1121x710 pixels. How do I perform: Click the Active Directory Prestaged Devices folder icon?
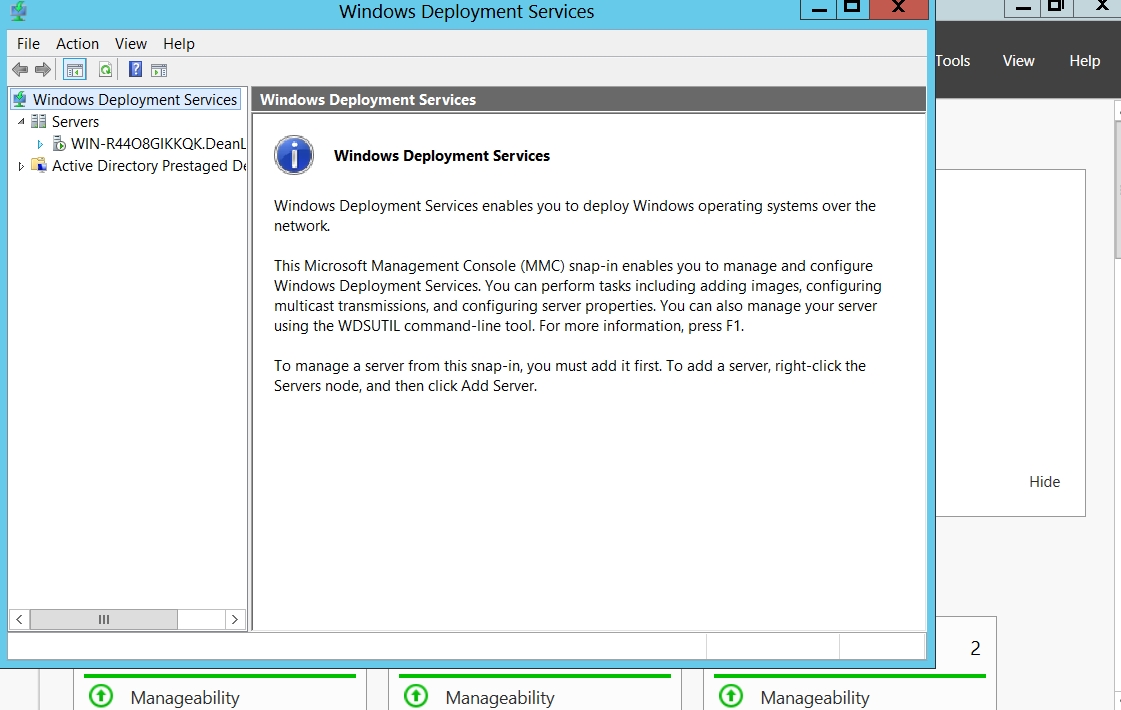coord(39,166)
